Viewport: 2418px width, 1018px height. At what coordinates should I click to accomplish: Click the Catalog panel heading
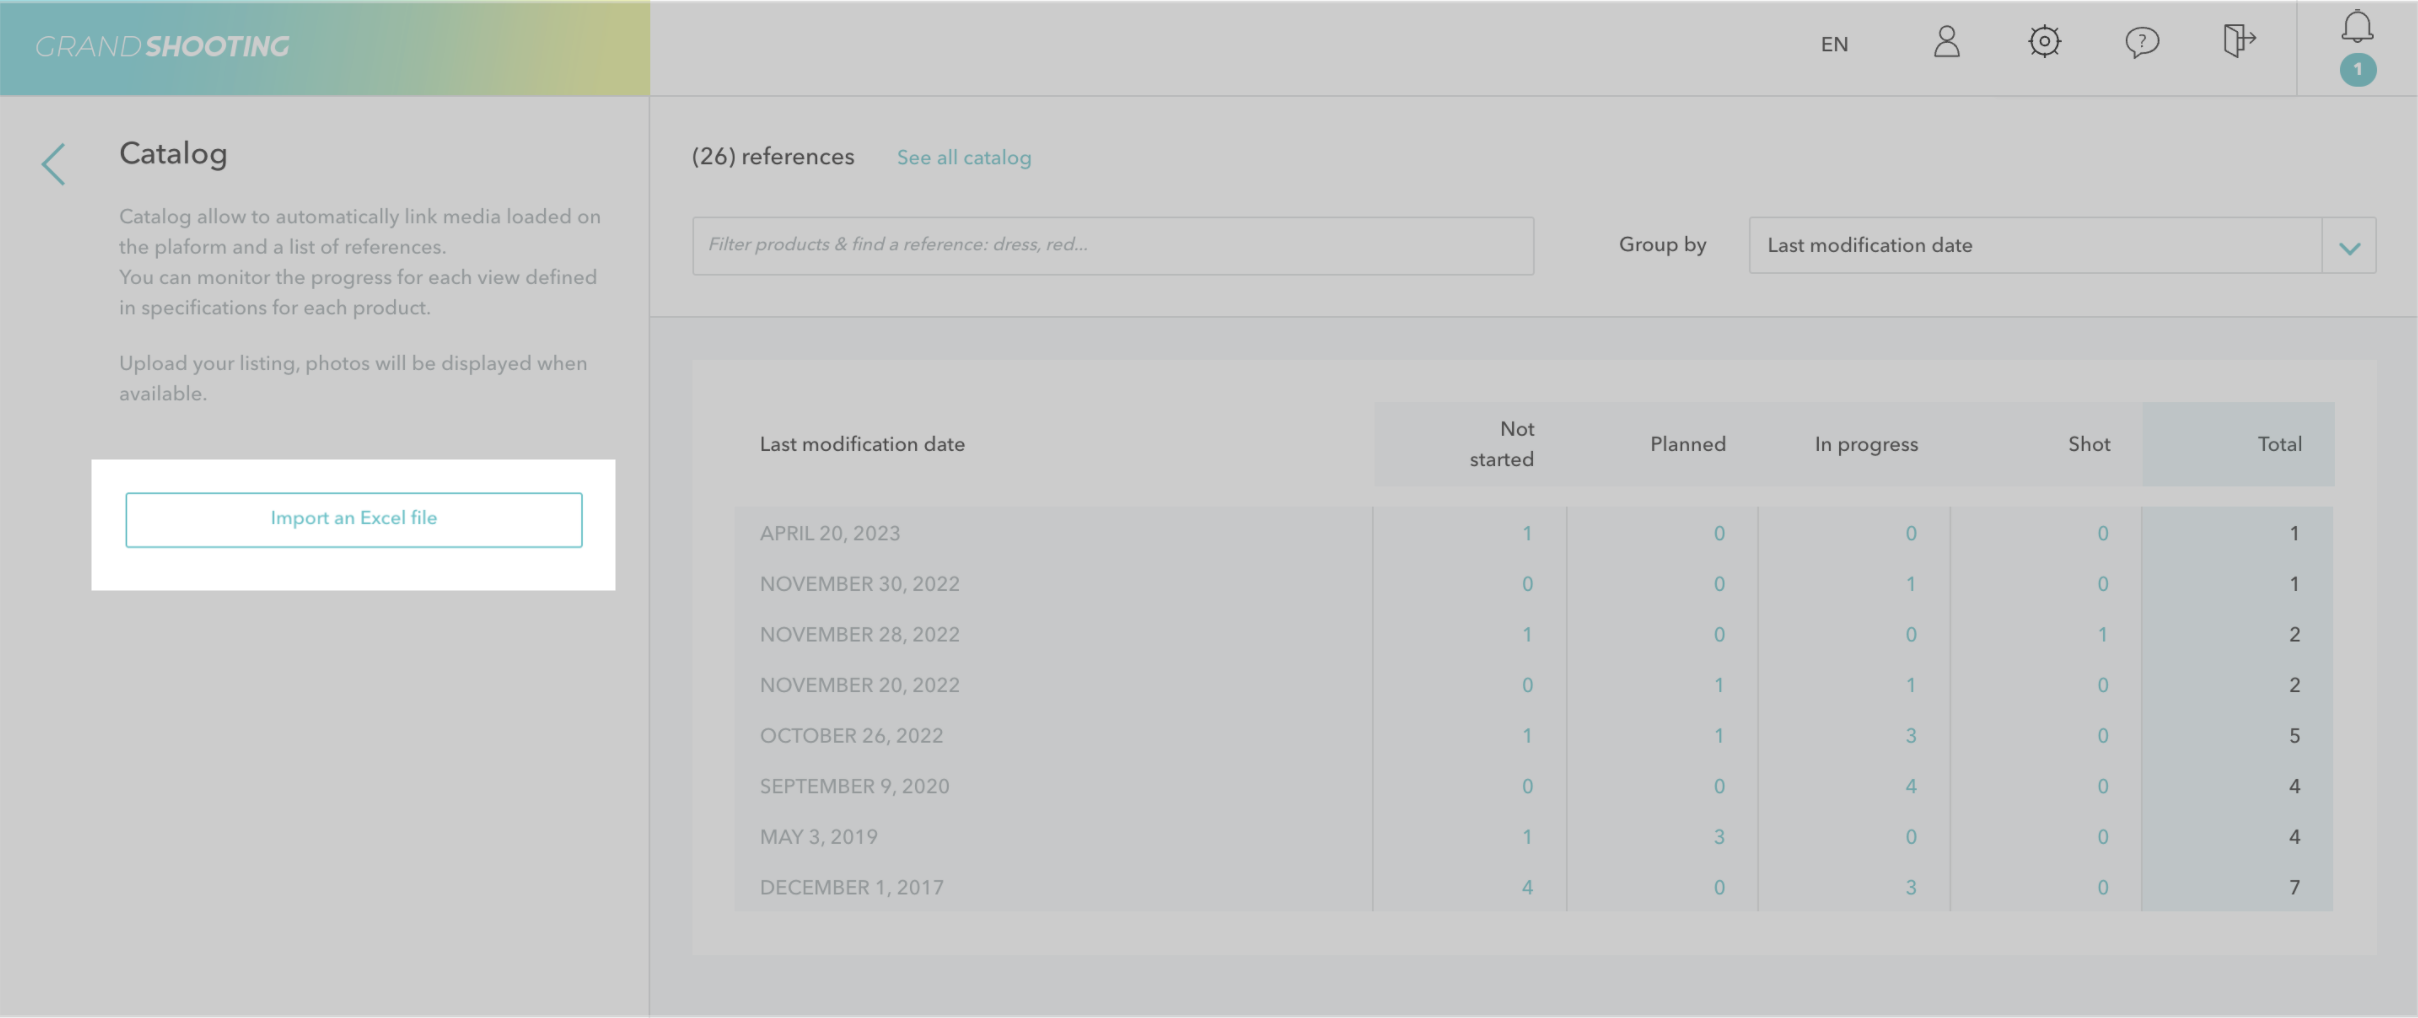coord(173,153)
